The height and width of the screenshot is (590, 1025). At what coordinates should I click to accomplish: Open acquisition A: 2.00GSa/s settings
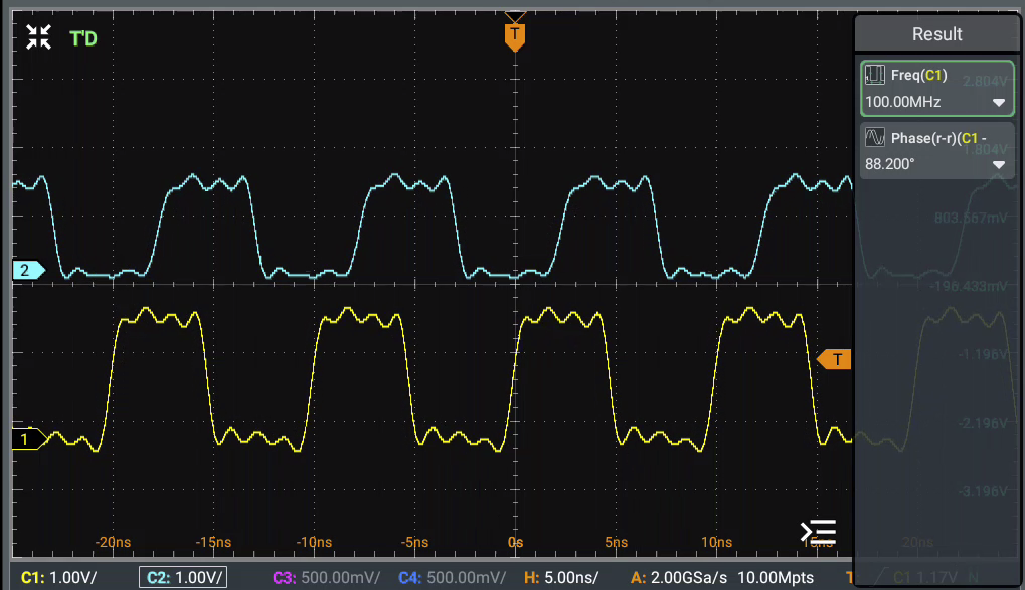coord(722,578)
